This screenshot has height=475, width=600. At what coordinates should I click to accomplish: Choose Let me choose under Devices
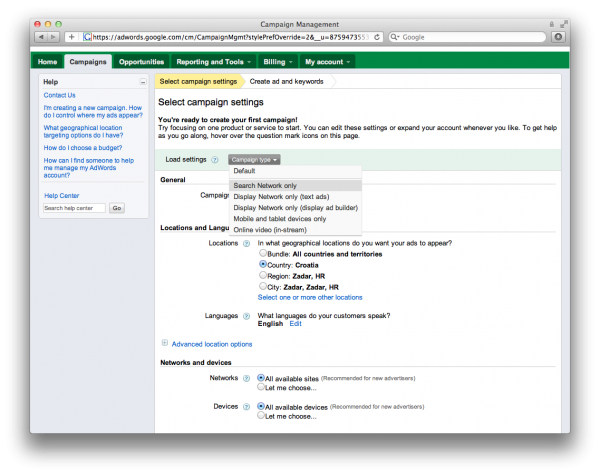[x=261, y=415]
